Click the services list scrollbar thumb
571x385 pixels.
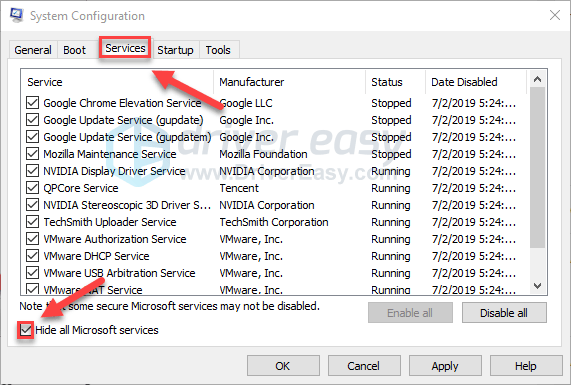[537, 168]
